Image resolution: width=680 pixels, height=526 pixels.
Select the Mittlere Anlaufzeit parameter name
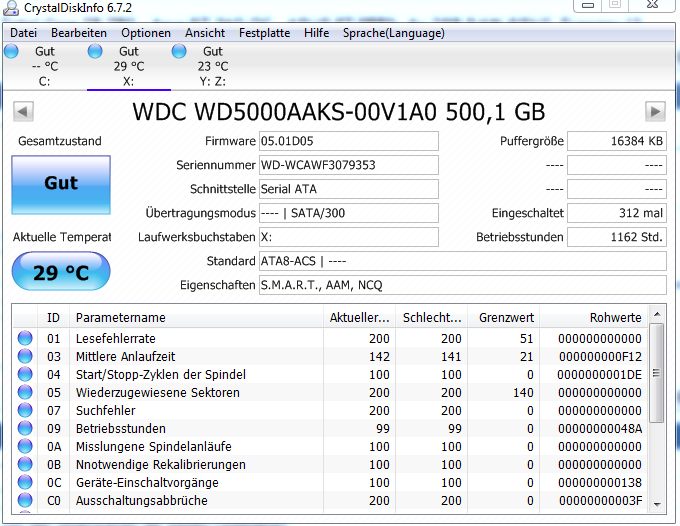pyautogui.click(x=125, y=356)
